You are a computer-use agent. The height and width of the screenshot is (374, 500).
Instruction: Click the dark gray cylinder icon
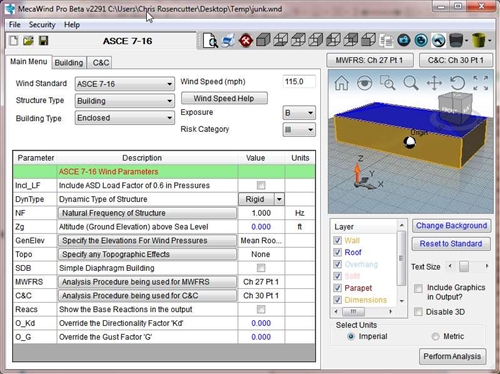point(456,41)
